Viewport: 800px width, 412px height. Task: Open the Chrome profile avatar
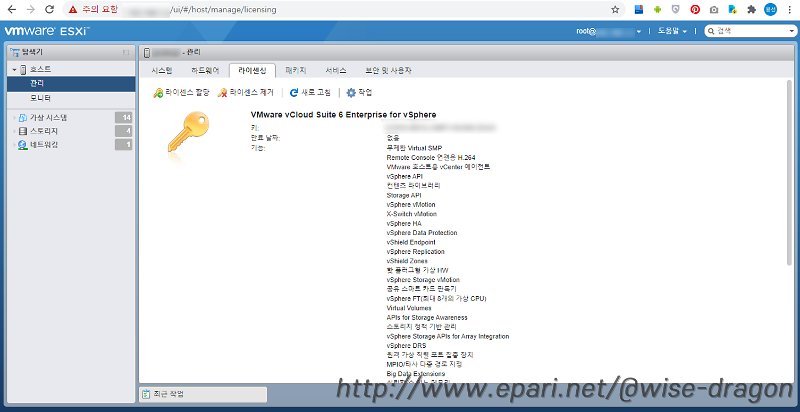tap(770, 10)
